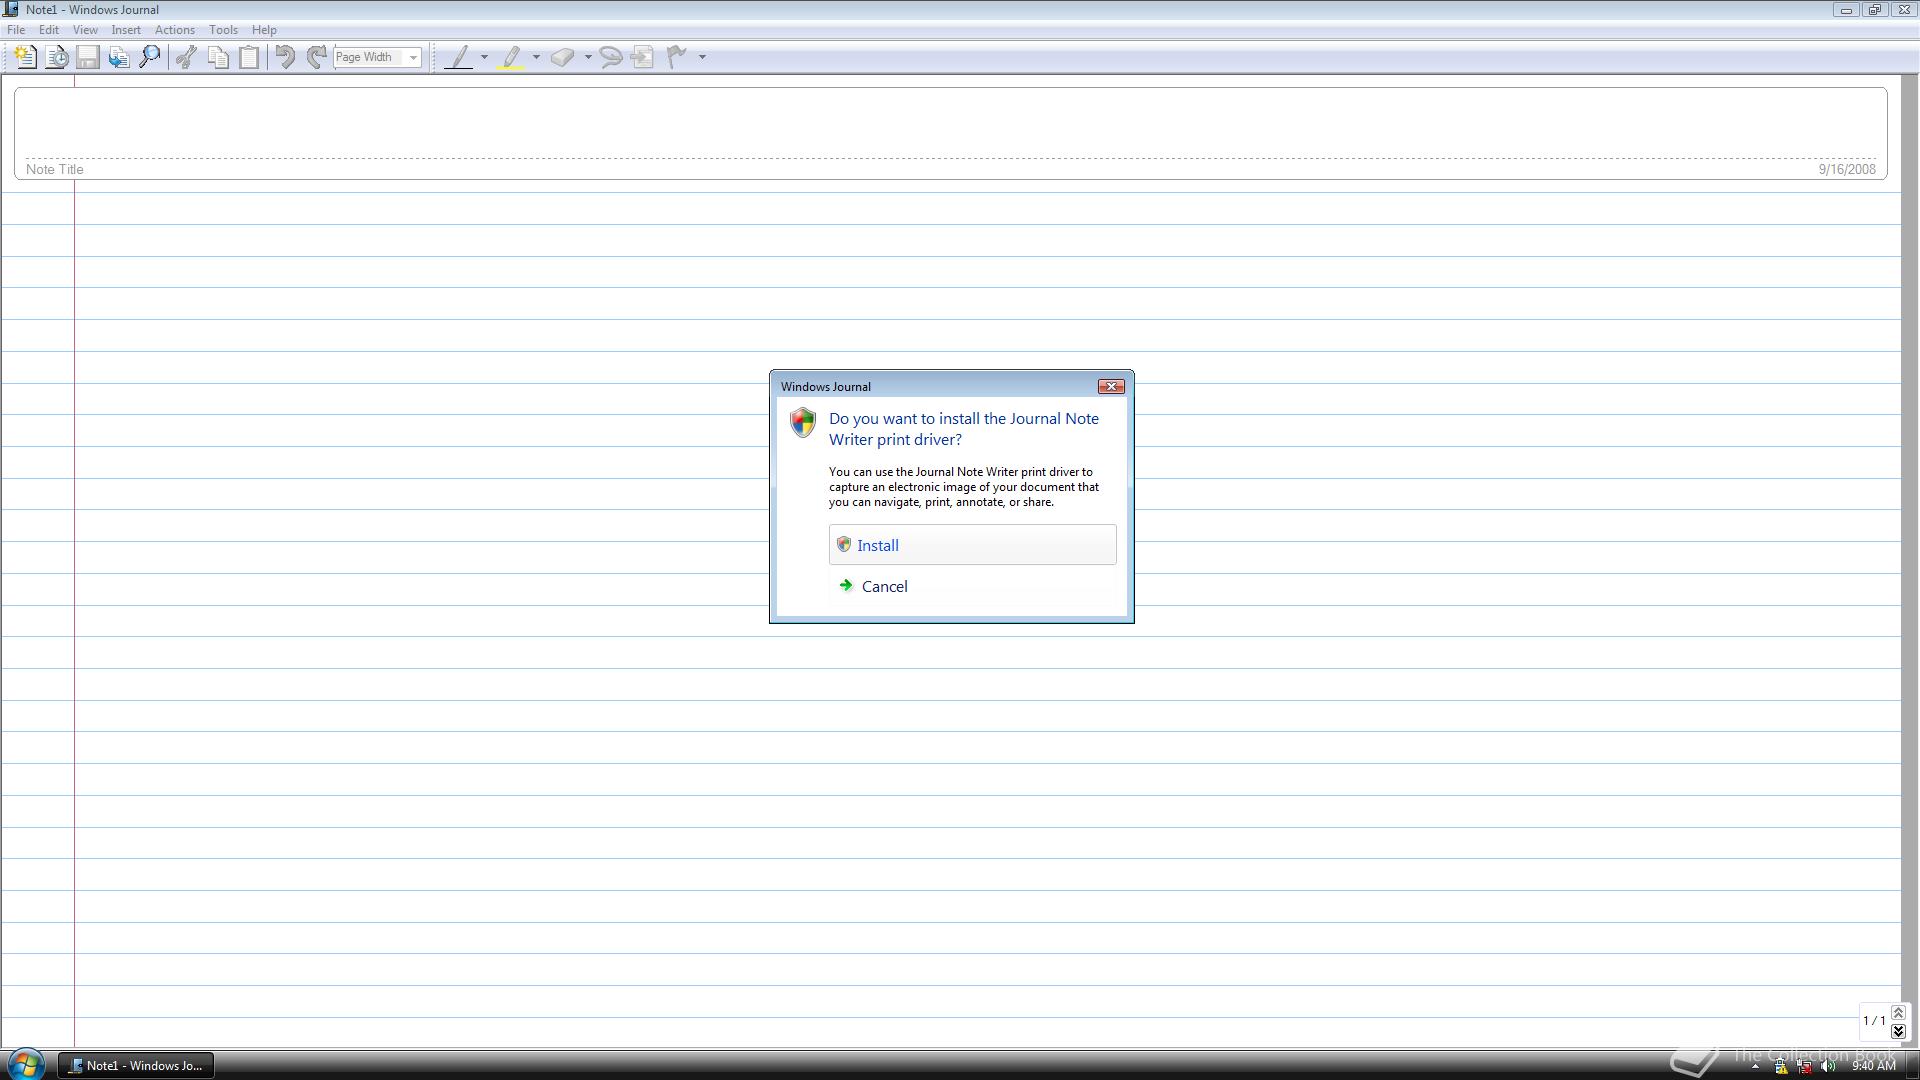Click the network tray icon
This screenshot has height=1080, width=1920.
coord(1805,1066)
